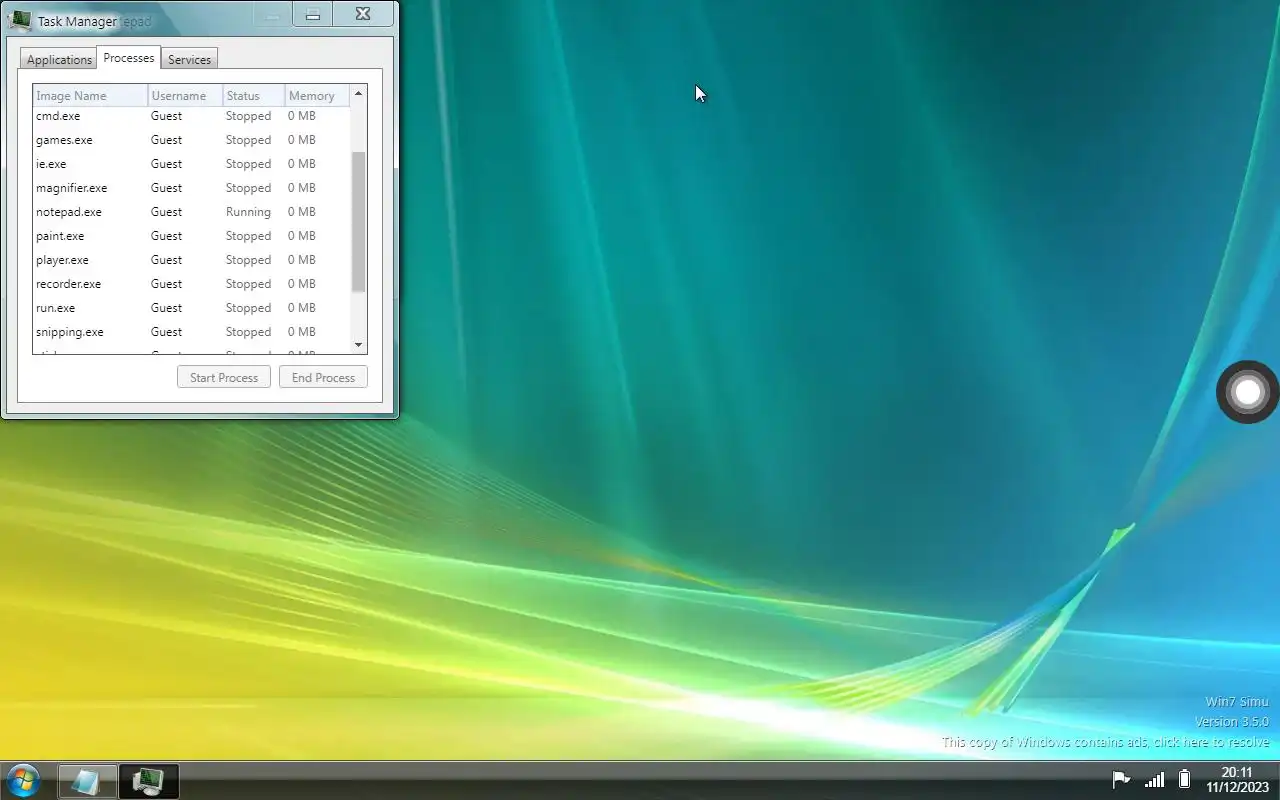Select the run.exe process row

[191, 308]
